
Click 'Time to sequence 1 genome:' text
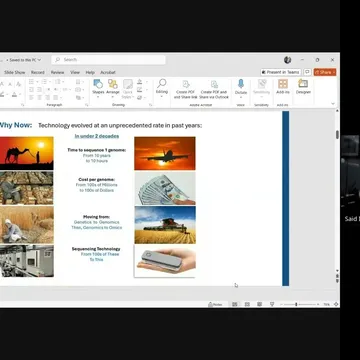click(x=97, y=150)
